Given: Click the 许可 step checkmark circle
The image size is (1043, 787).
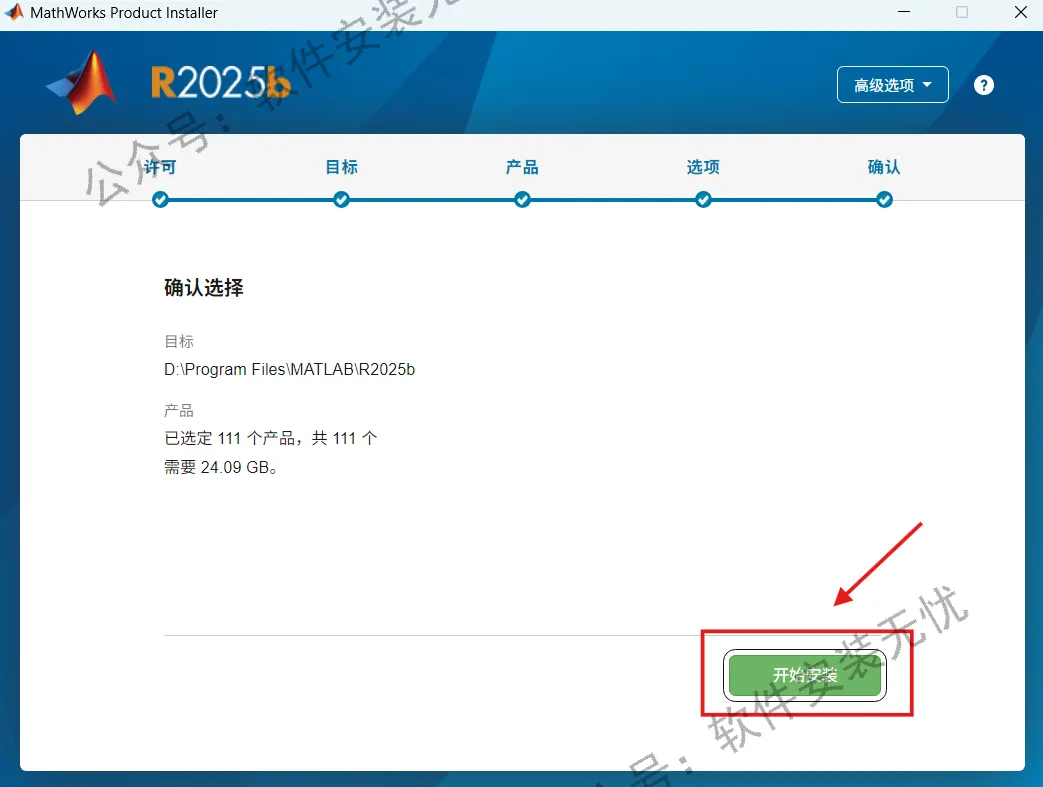Looking at the screenshot, I should click(160, 200).
